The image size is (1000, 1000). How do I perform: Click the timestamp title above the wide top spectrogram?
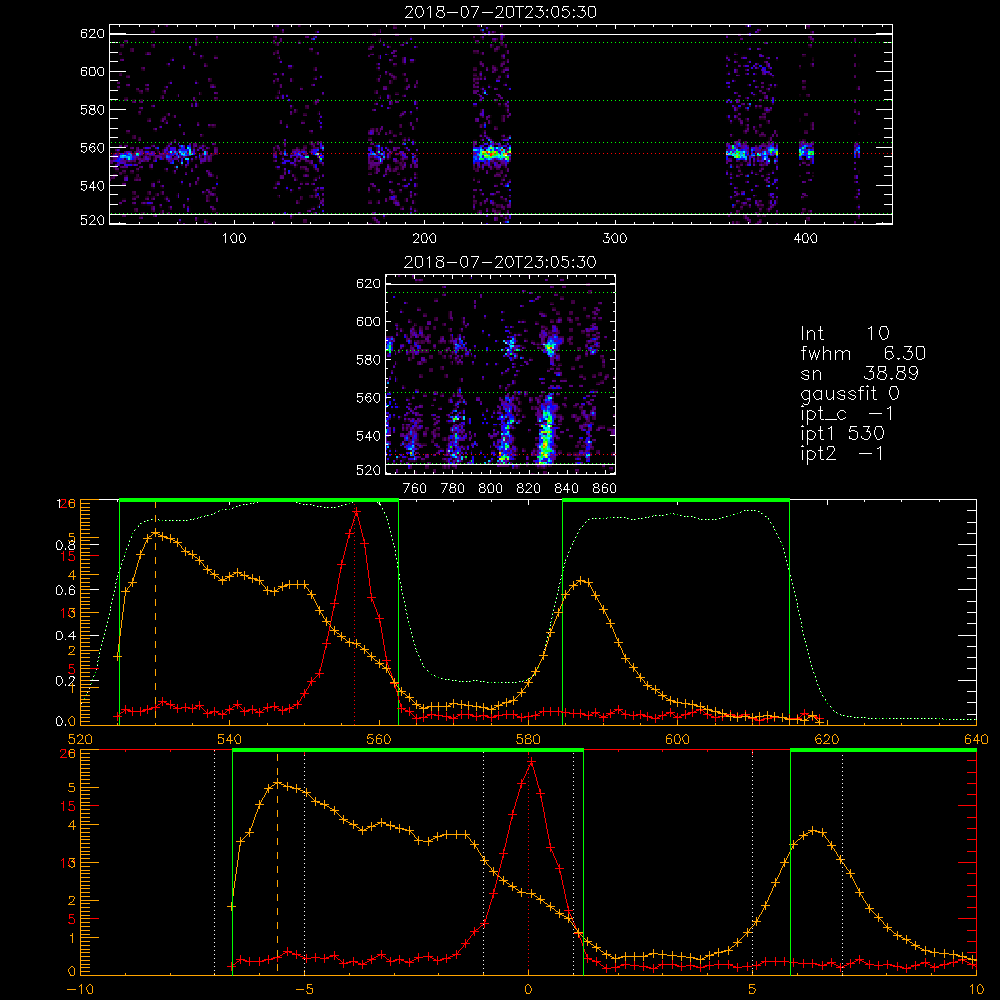coord(500,12)
